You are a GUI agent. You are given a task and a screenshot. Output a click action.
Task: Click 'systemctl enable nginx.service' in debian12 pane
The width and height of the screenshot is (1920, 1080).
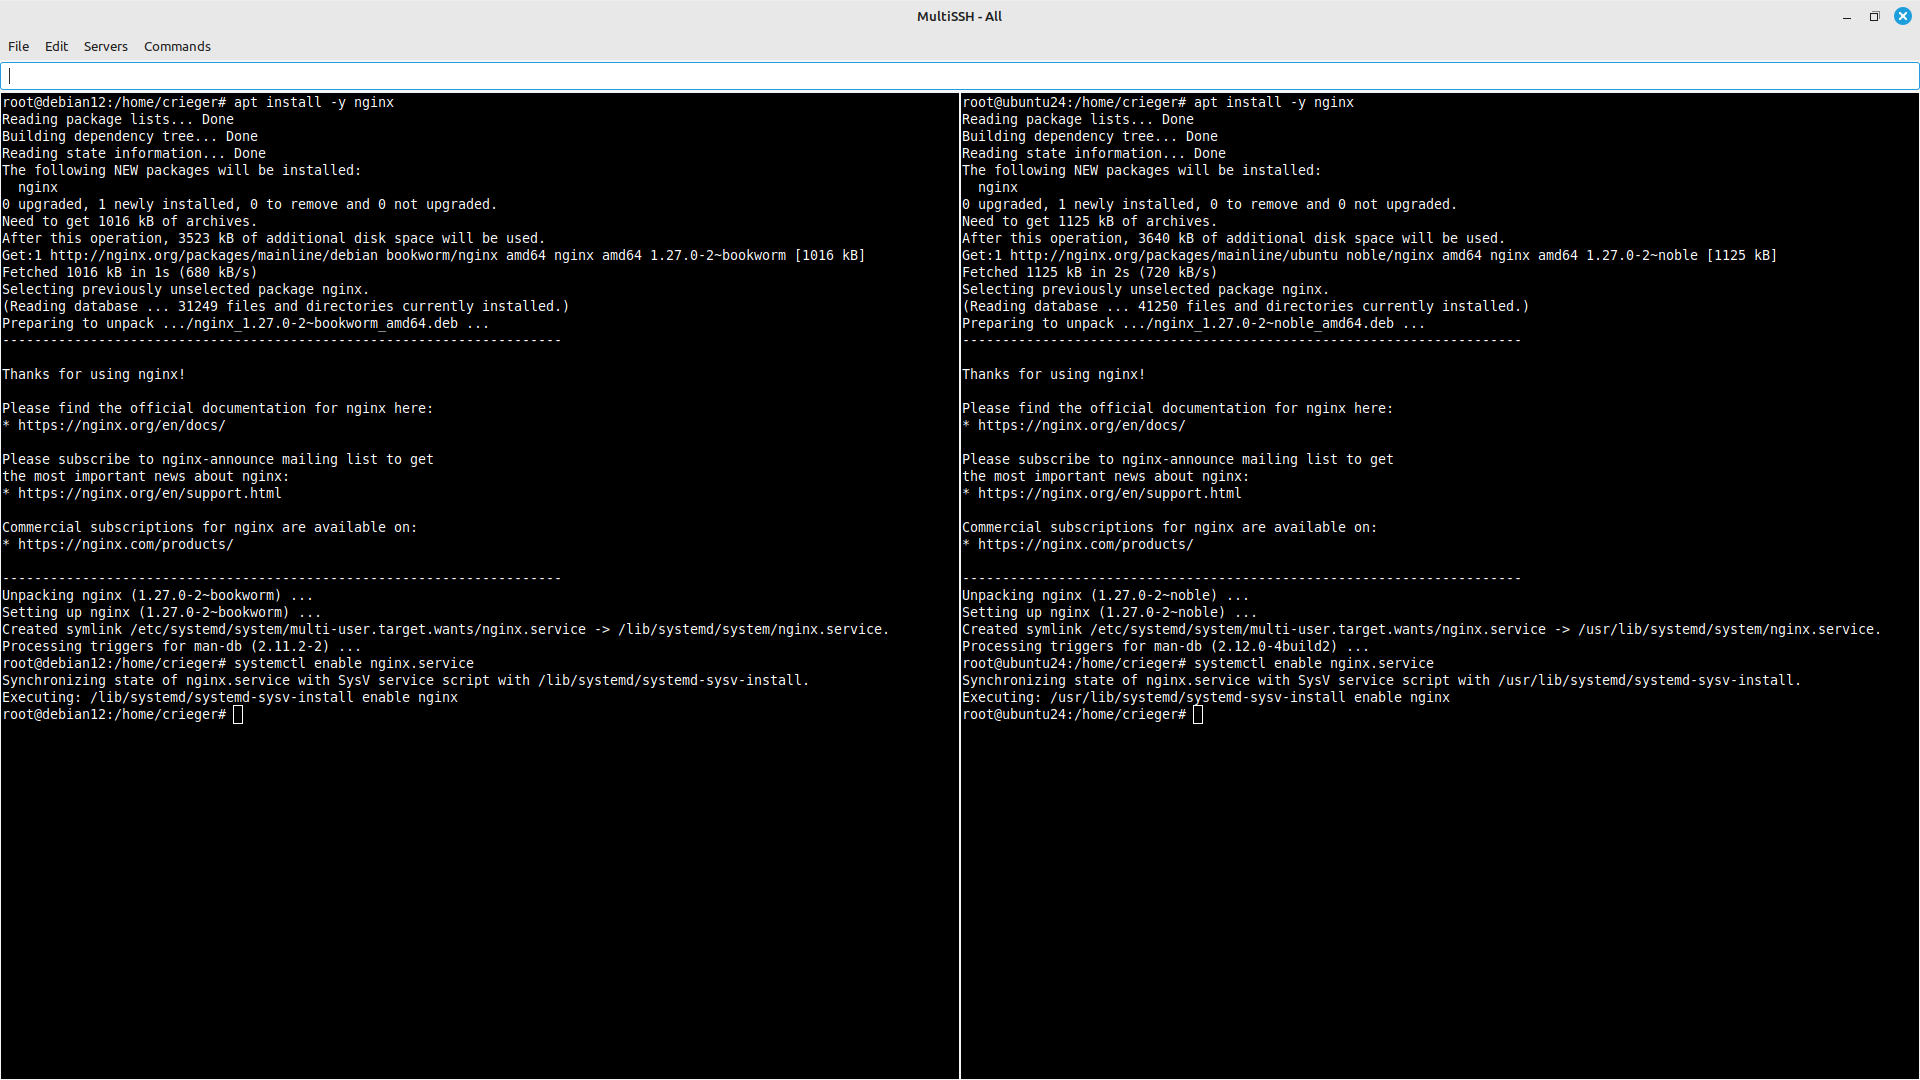click(x=354, y=663)
